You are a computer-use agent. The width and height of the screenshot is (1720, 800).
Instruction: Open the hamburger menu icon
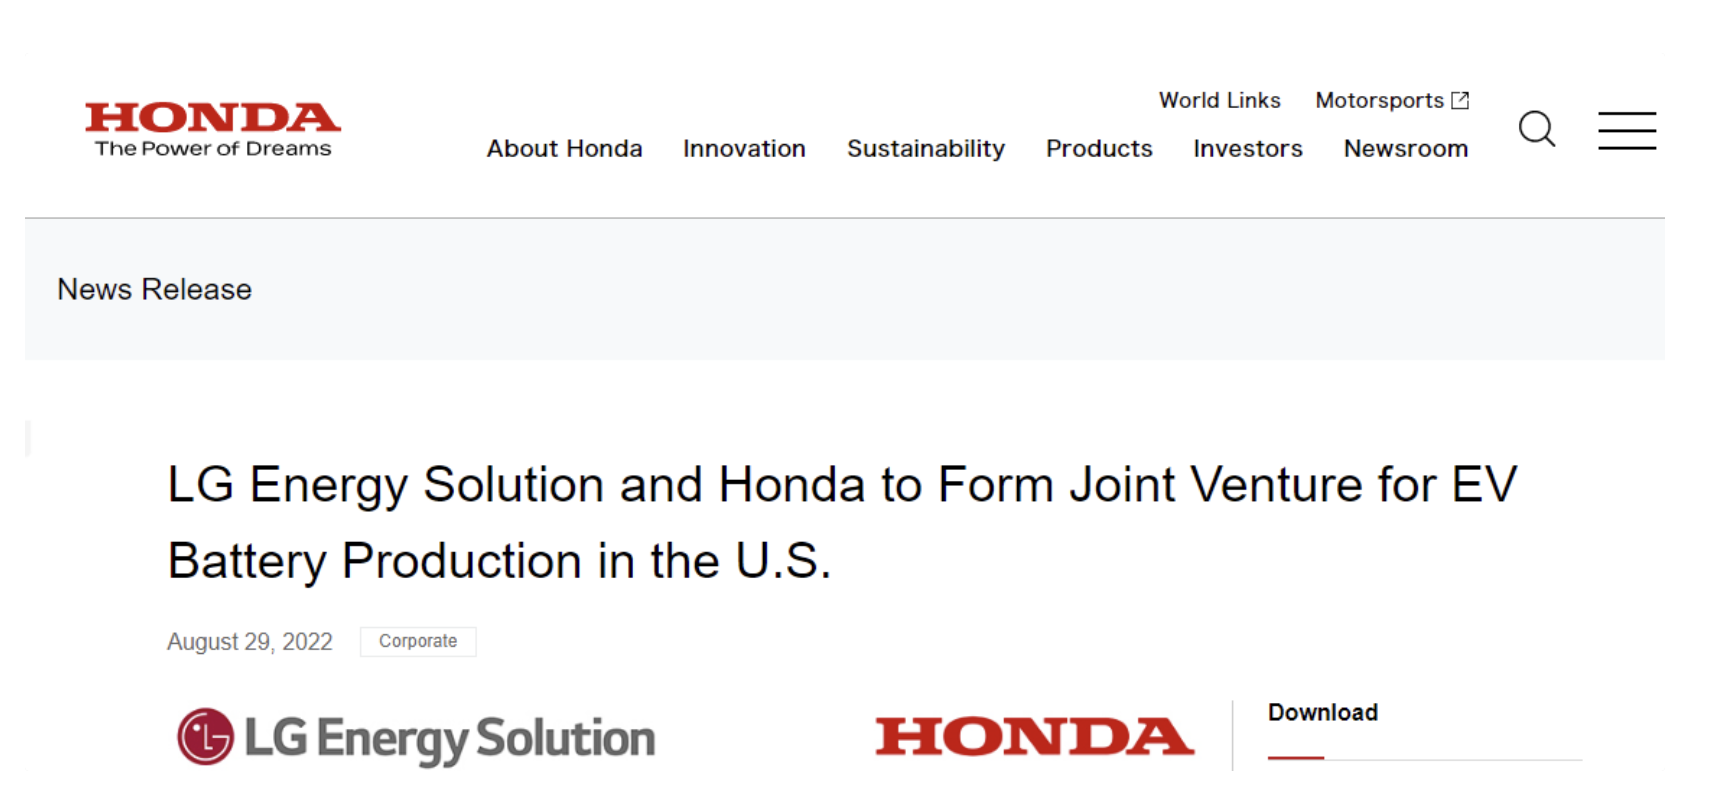(1626, 131)
